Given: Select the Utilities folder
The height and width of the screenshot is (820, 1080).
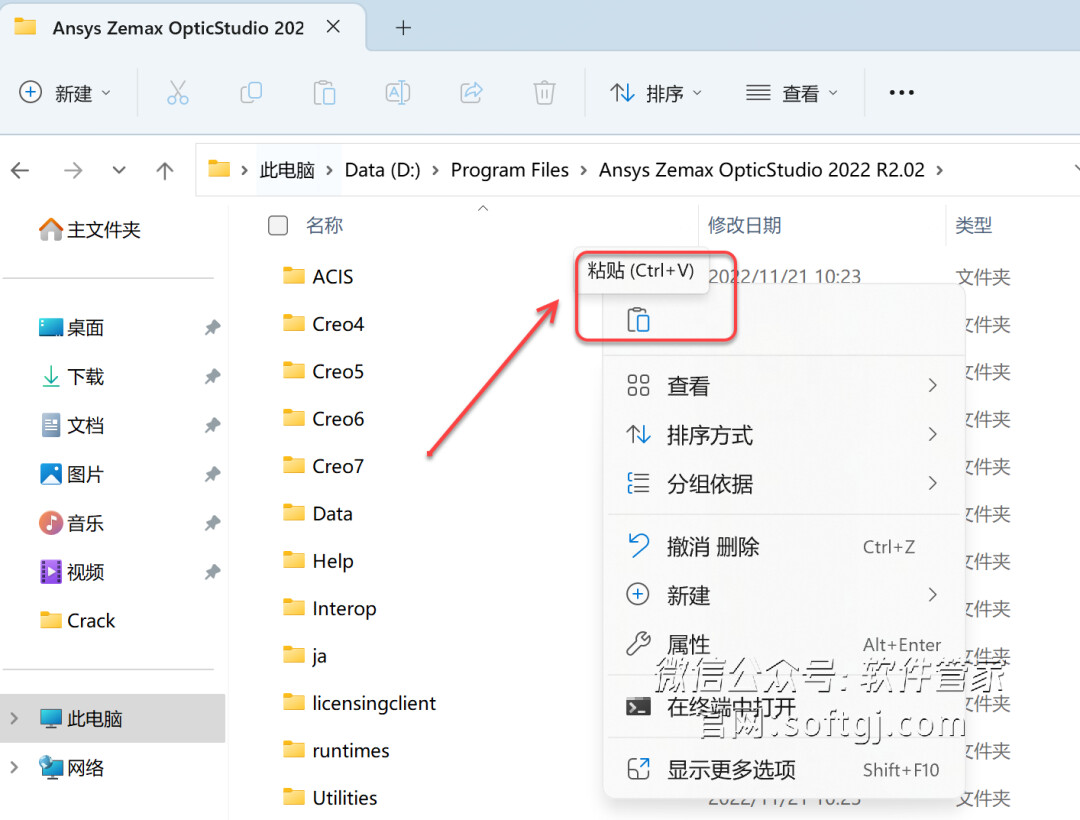Looking at the screenshot, I should click(330, 797).
